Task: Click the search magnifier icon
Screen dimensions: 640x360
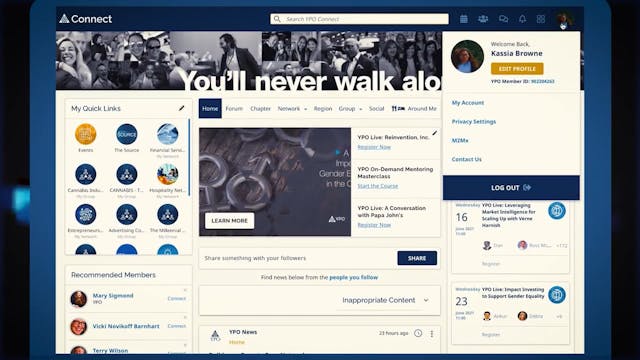Action: coord(277,19)
